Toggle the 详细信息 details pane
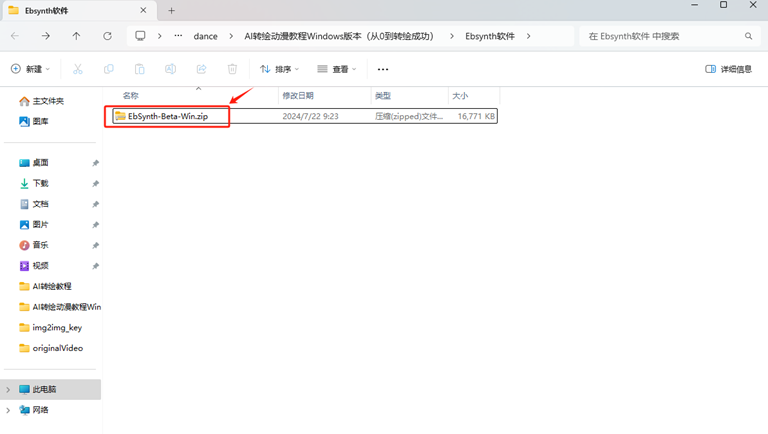This screenshot has width=768, height=434. point(728,69)
